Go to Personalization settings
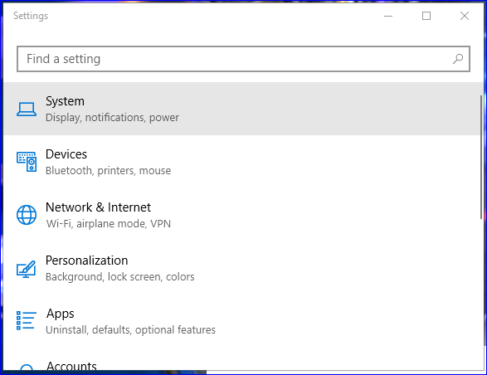487x375 pixels. [243, 268]
